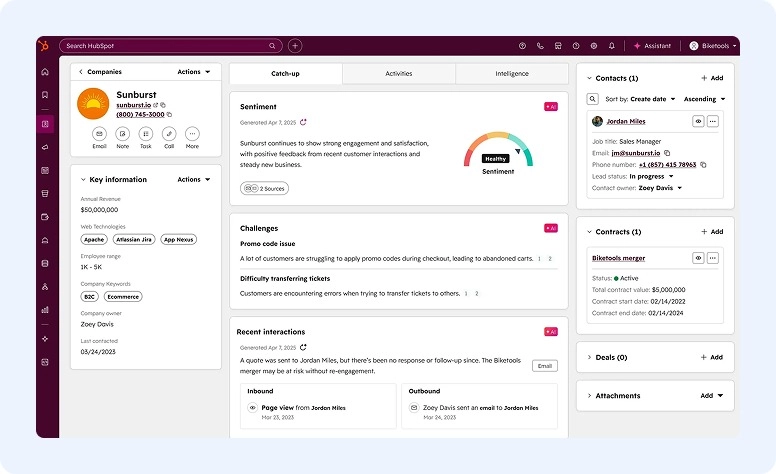Image resolution: width=776 pixels, height=474 pixels.
Task: Open the phone calling icon in top bar
Action: click(x=540, y=46)
